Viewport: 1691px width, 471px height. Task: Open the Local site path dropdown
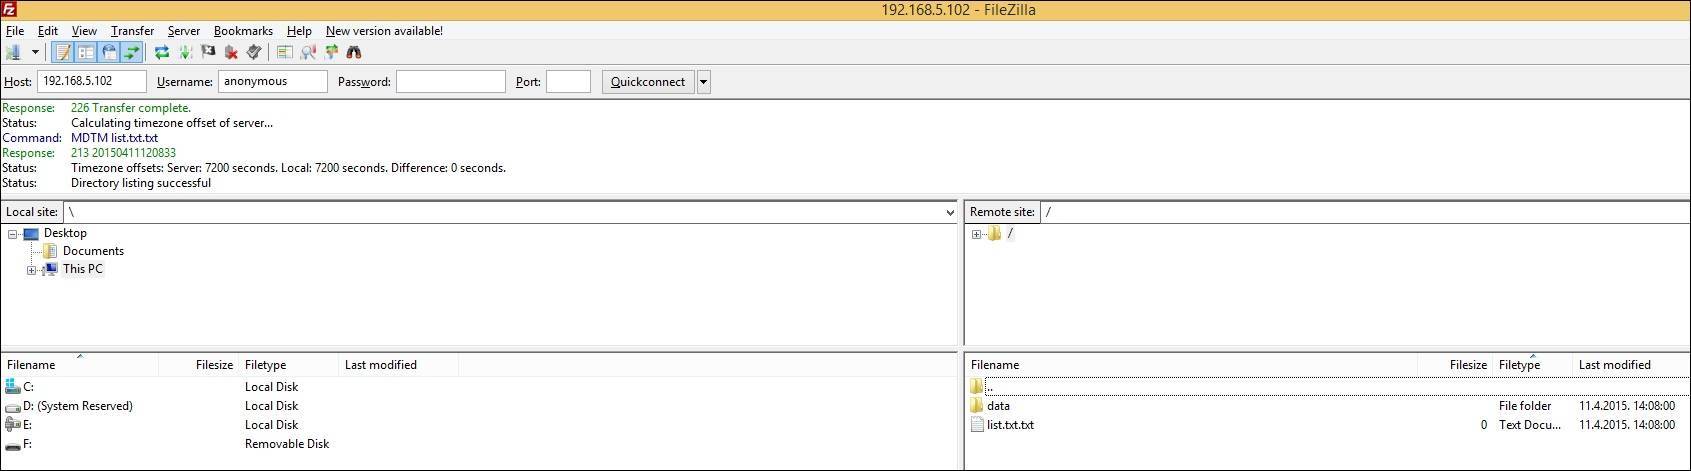pos(949,212)
